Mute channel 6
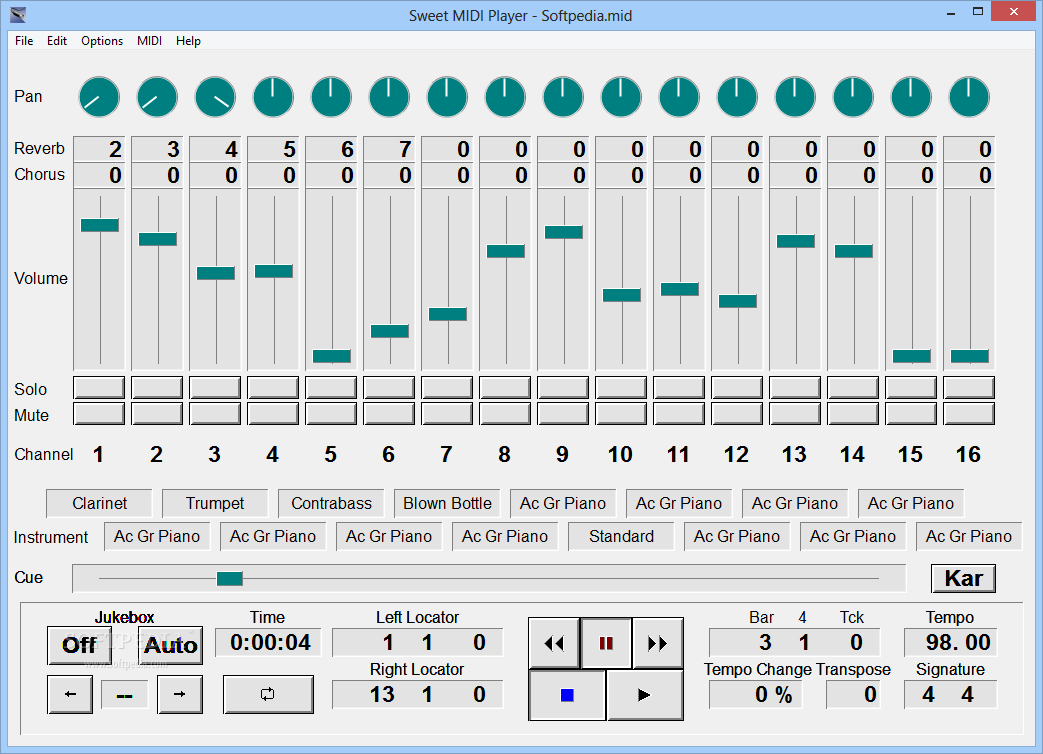The width and height of the screenshot is (1043, 754). (389, 414)
